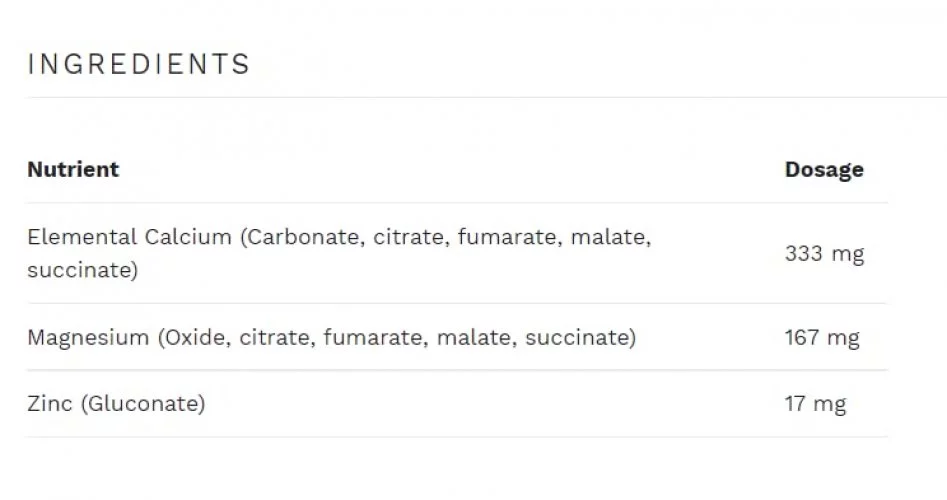Screen dimensions: 947x500
Task: Click malate in the Magnesium row
Action: pos(474,337)
